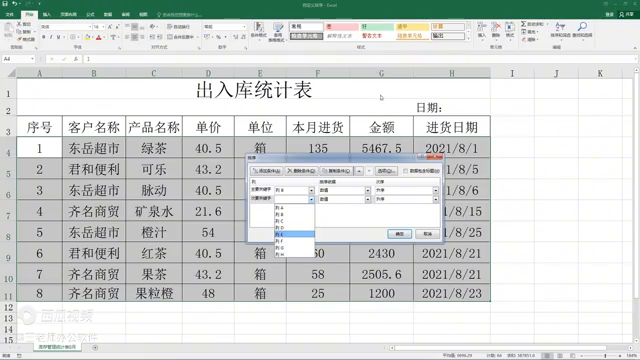Toggle Bold formatting
The width and height of the screenshot is (640, 360).
pyautogui.click(x=44, y=37)
